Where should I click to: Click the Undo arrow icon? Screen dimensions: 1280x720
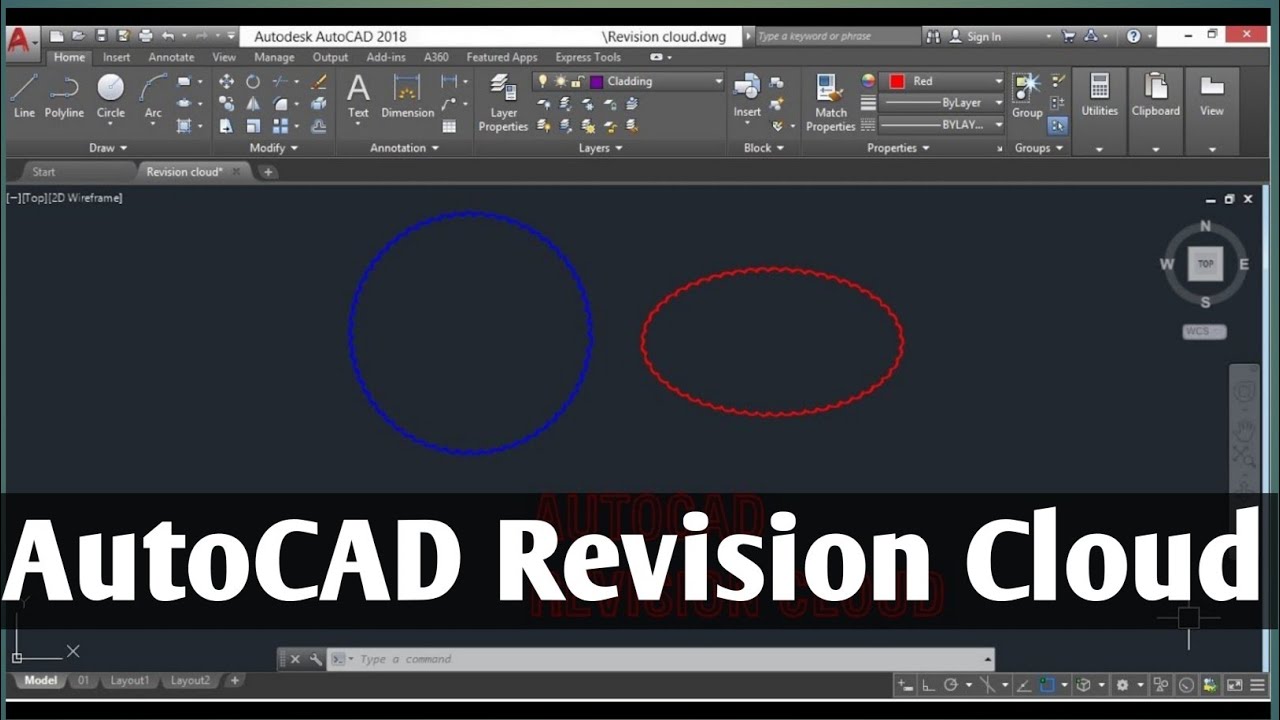point(168,36)
